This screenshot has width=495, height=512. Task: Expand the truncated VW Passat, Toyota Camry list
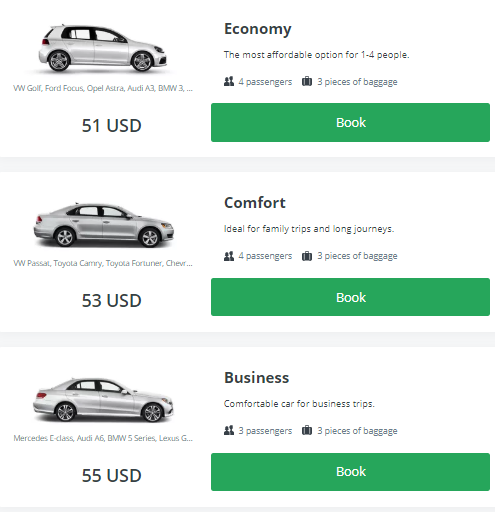click(103, 263)
